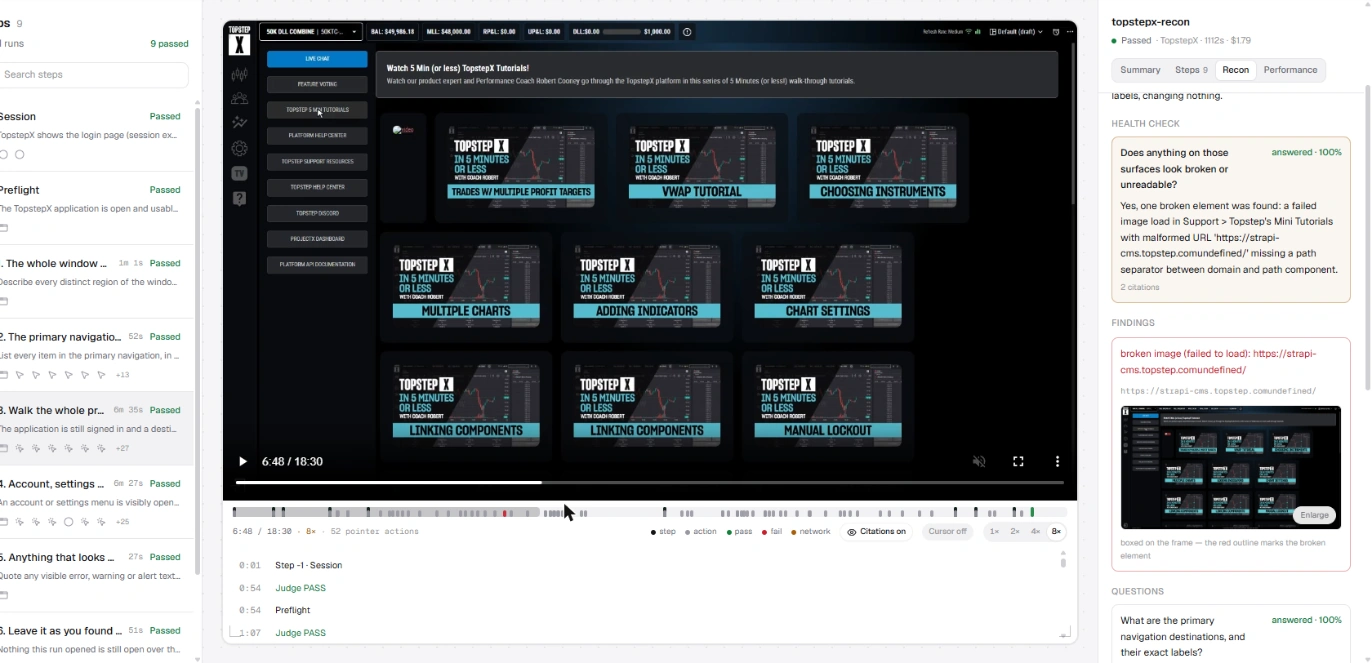Unmute the video with the crossed speaker icon

click(979, 461)
